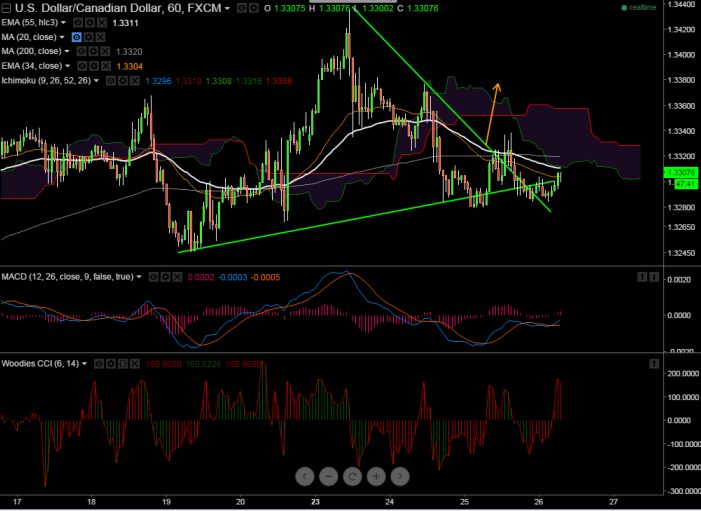Click the Woodies CCI value 100.5226
The image size is (701, 511).
tap(203, 364)
